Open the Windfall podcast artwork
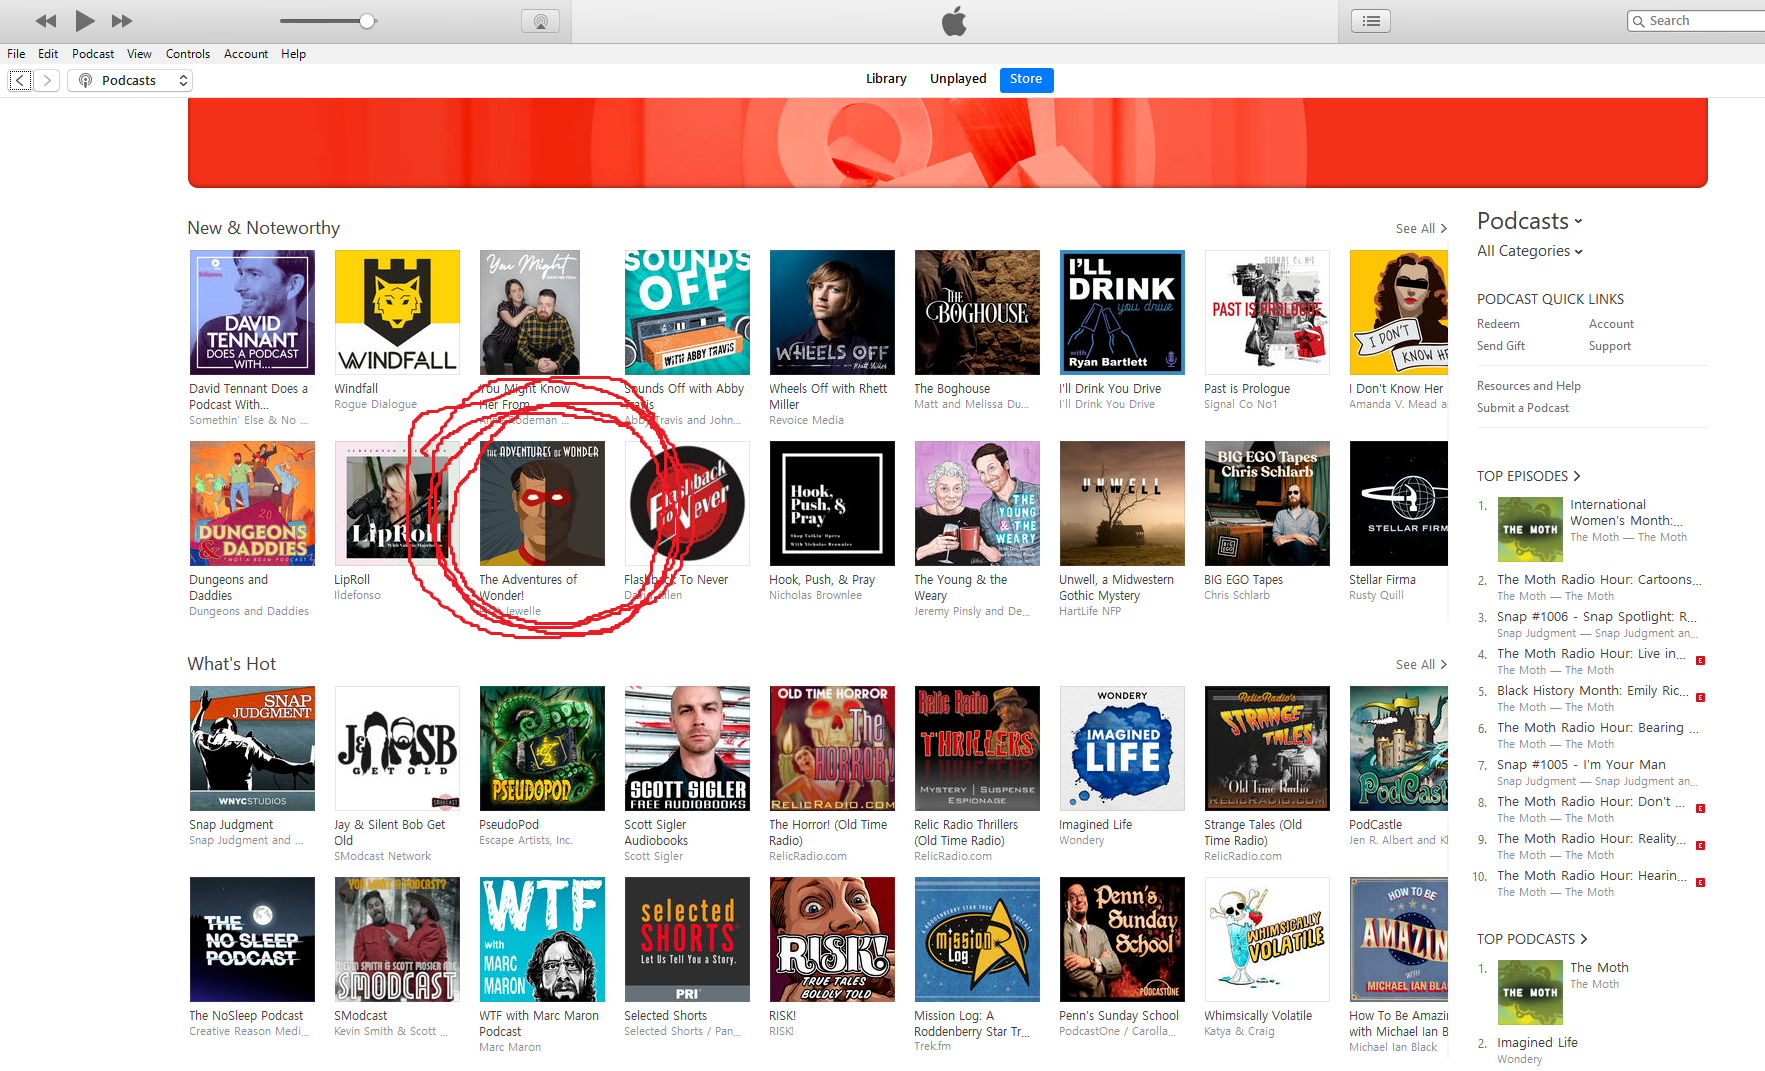1765x1071 pixels. click(397, 312)
